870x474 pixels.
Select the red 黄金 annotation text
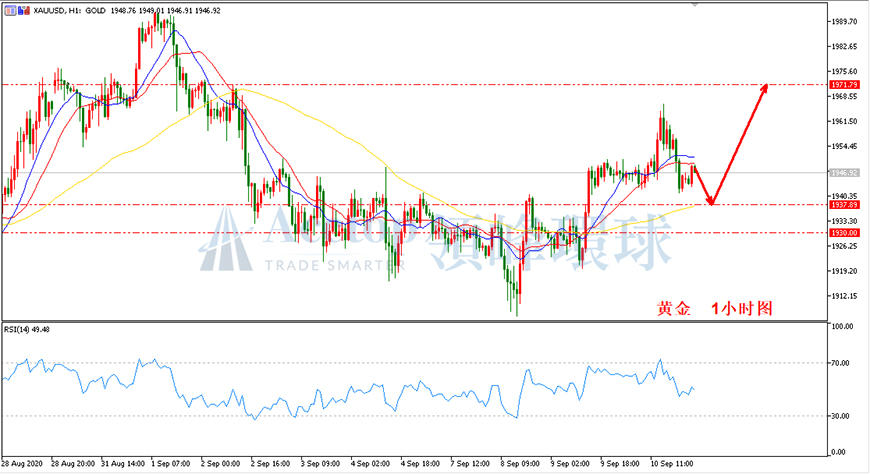674,309
